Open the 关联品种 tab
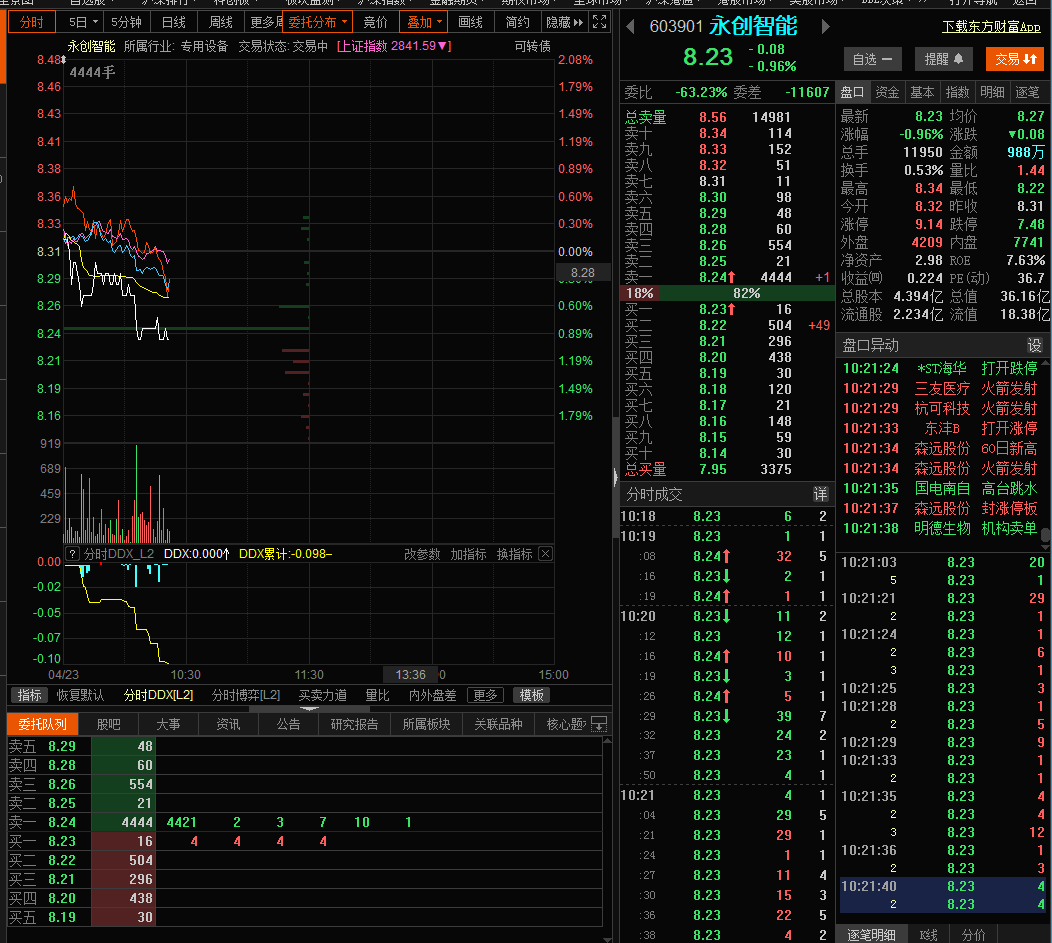 tap(498, 724)
